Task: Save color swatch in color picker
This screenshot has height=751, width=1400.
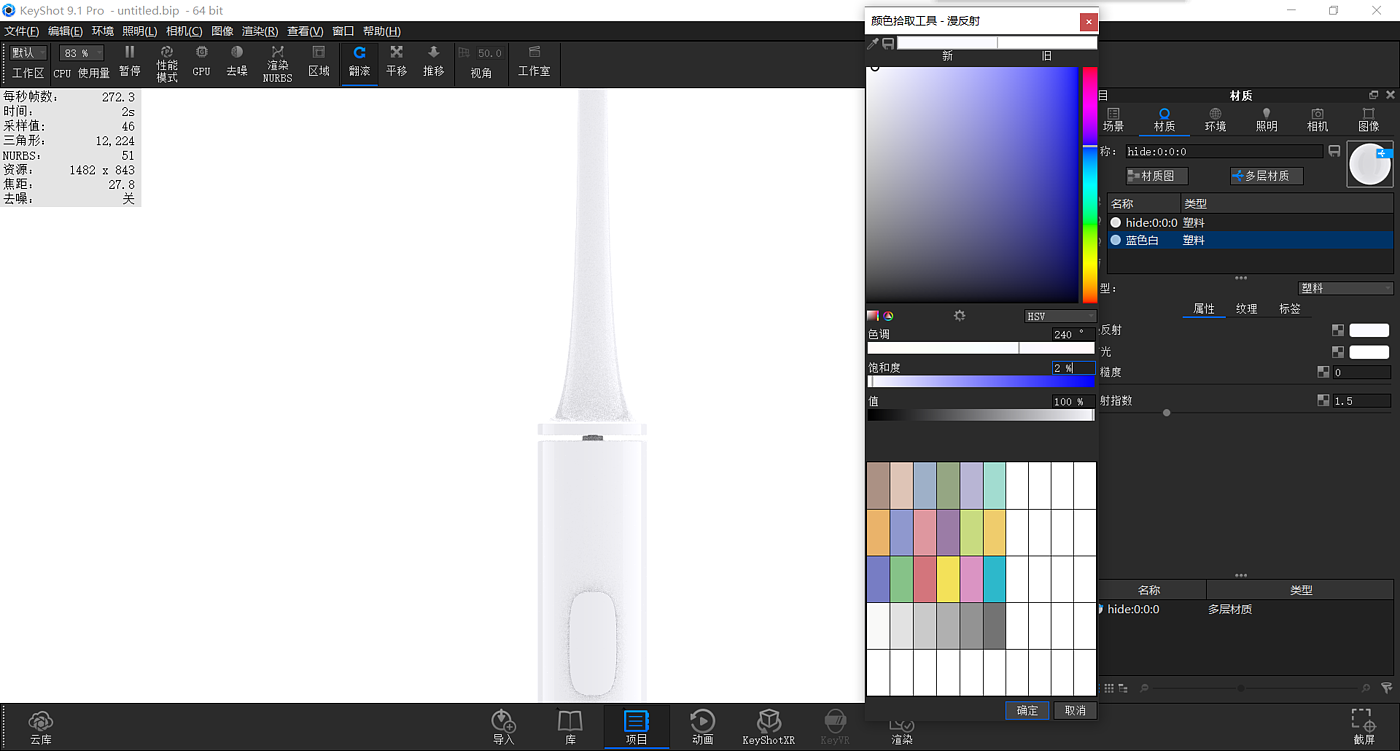Action: (x=888, y=44)
